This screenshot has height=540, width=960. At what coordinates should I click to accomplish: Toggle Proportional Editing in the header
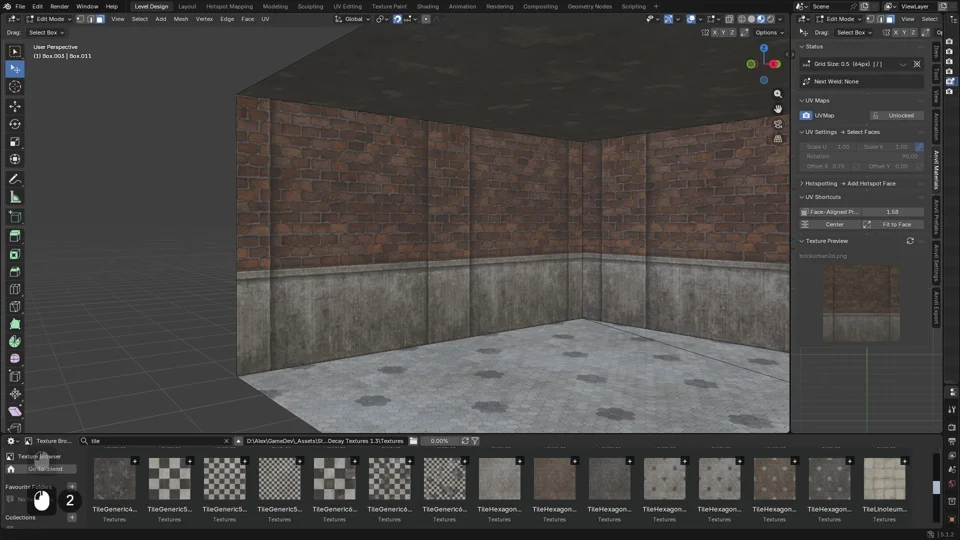(426, 19)
